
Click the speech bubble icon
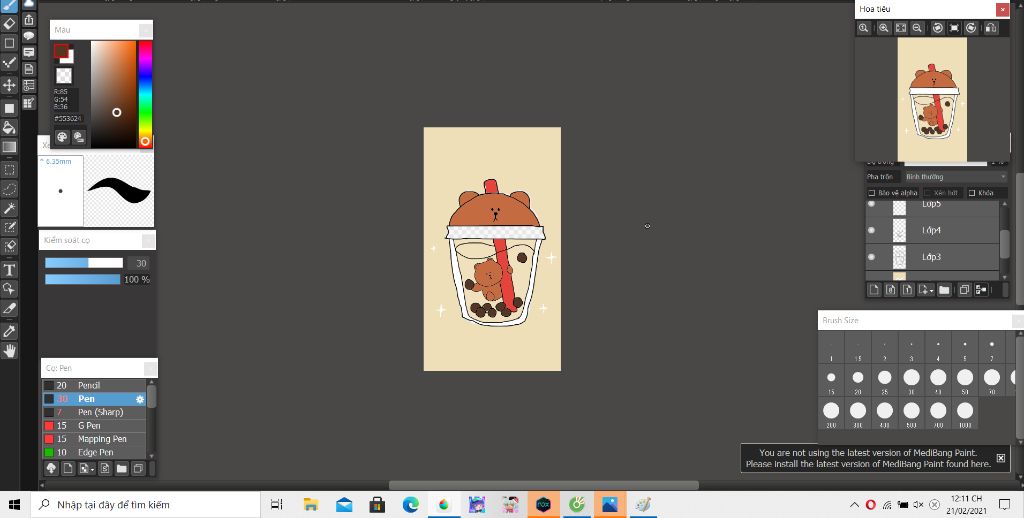coord(29,36)
